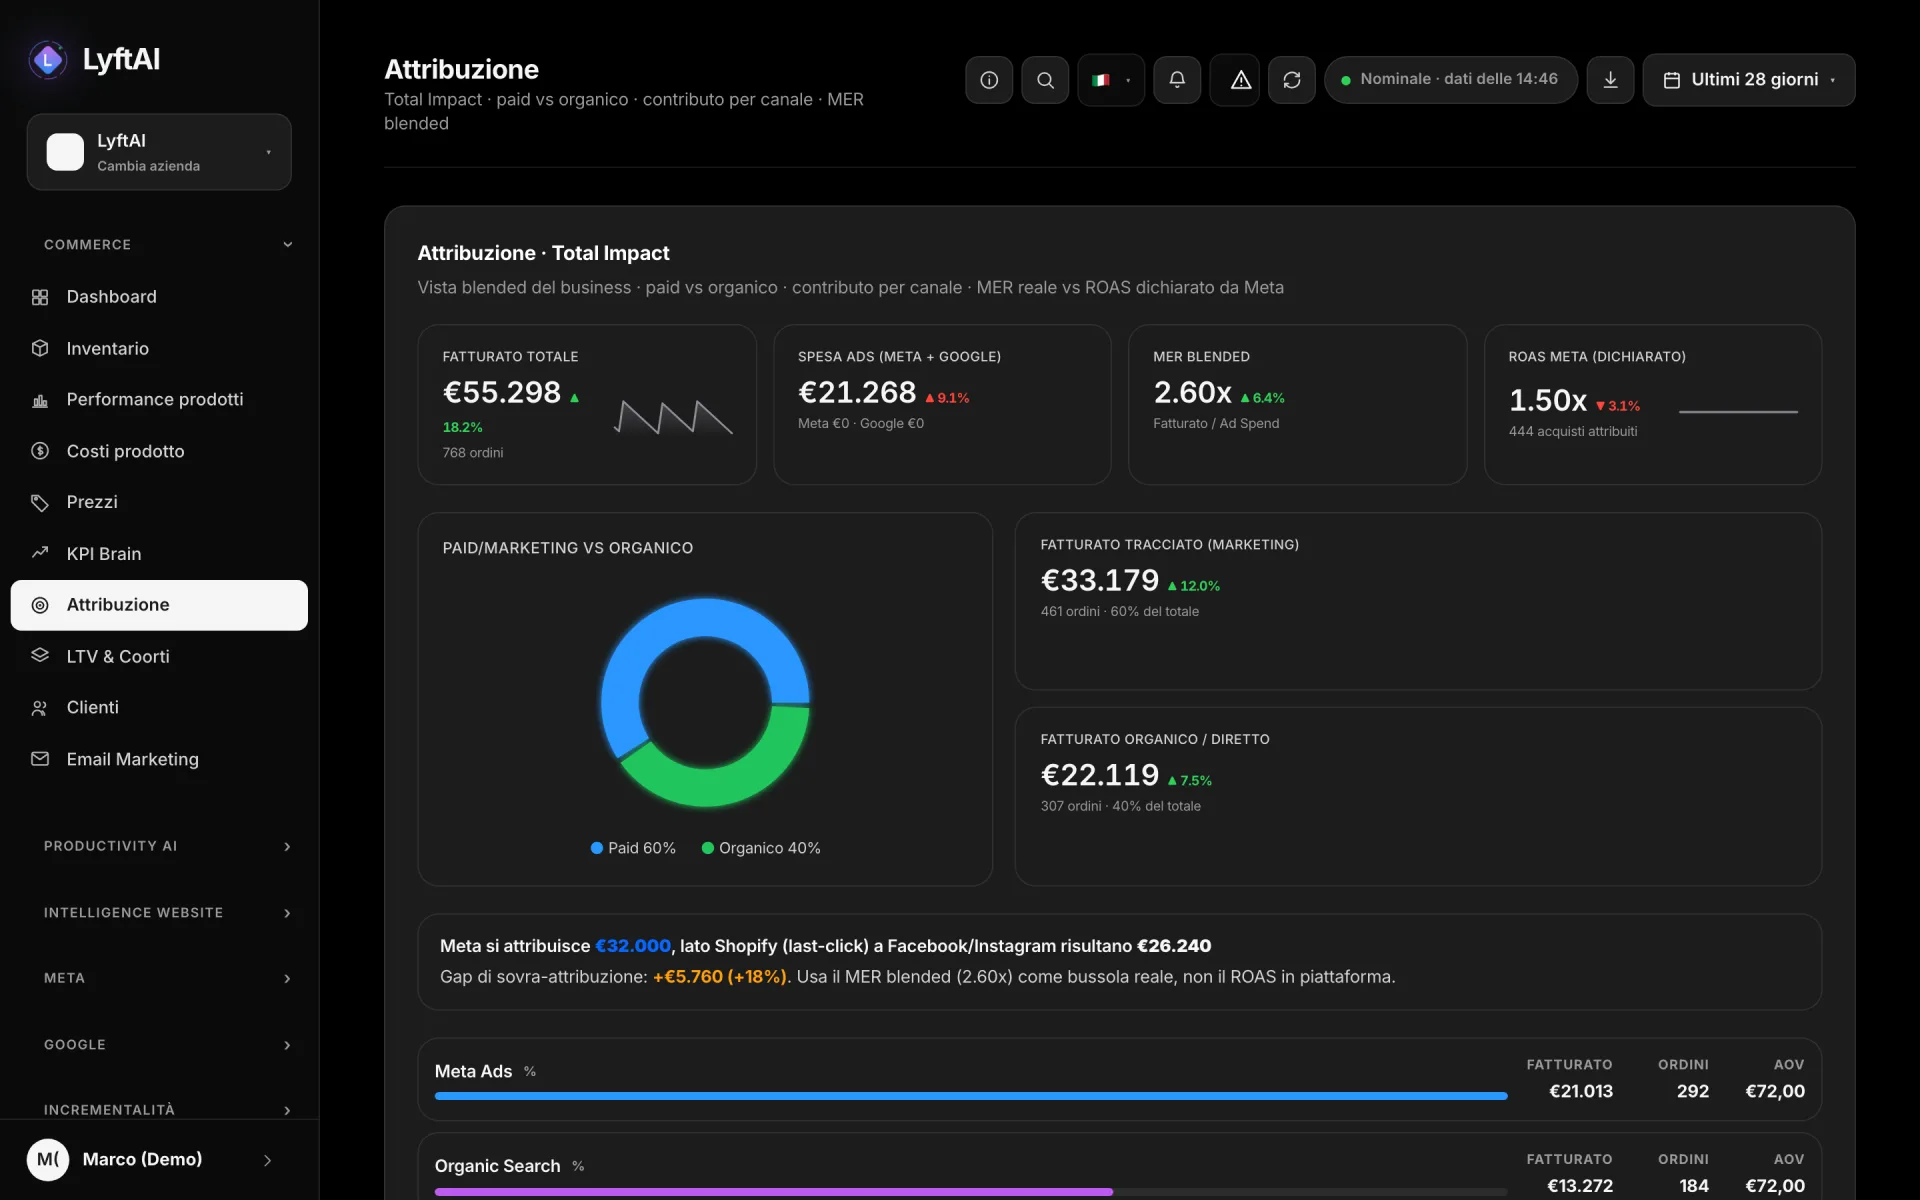Click the search magnifier icon
The image size is (1920, 1200).
(1045, 80)
